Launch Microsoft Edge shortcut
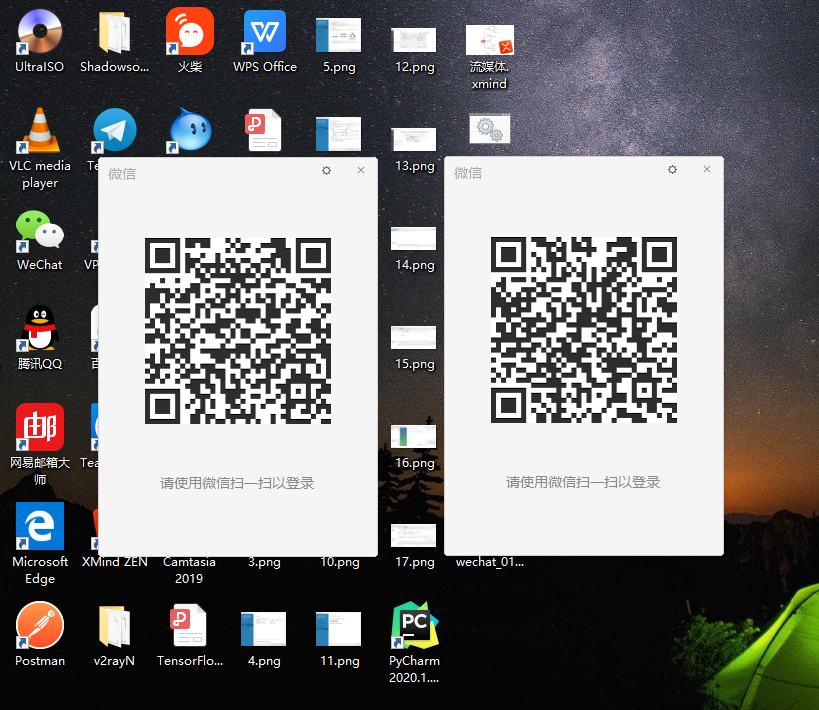The height and width of the screenshot is (710, 819). click(x=40, y=526)
